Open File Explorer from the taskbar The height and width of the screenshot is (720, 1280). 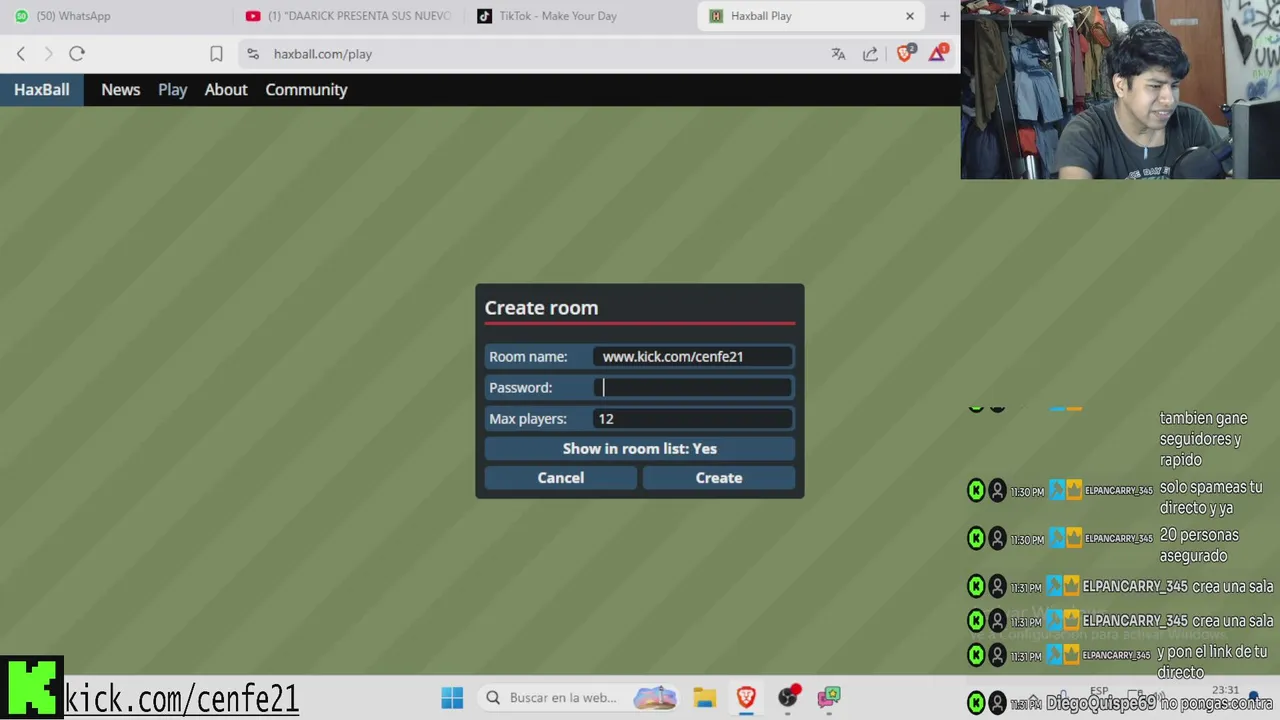705,698
